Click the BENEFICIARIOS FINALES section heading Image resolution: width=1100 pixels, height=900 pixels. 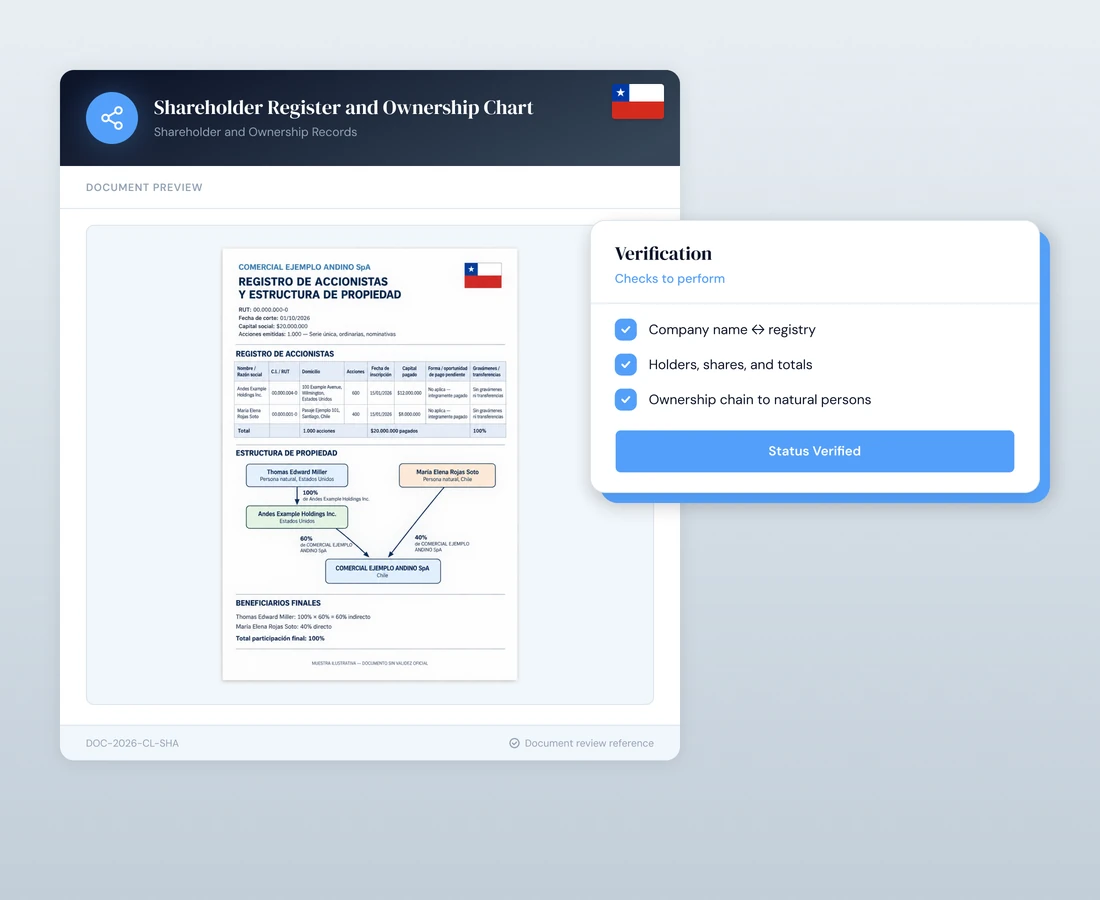pyautogui.click(x=278, y=603)
